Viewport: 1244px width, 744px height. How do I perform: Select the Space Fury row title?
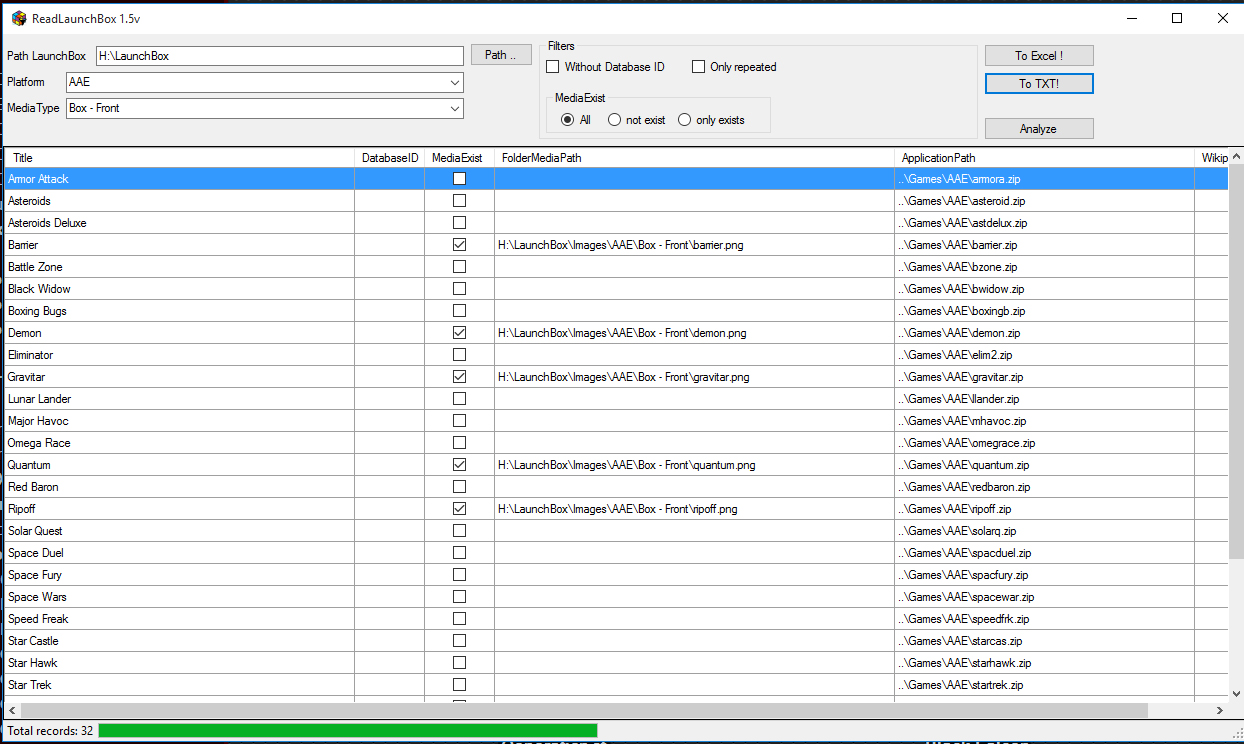[x=35, y=575]
